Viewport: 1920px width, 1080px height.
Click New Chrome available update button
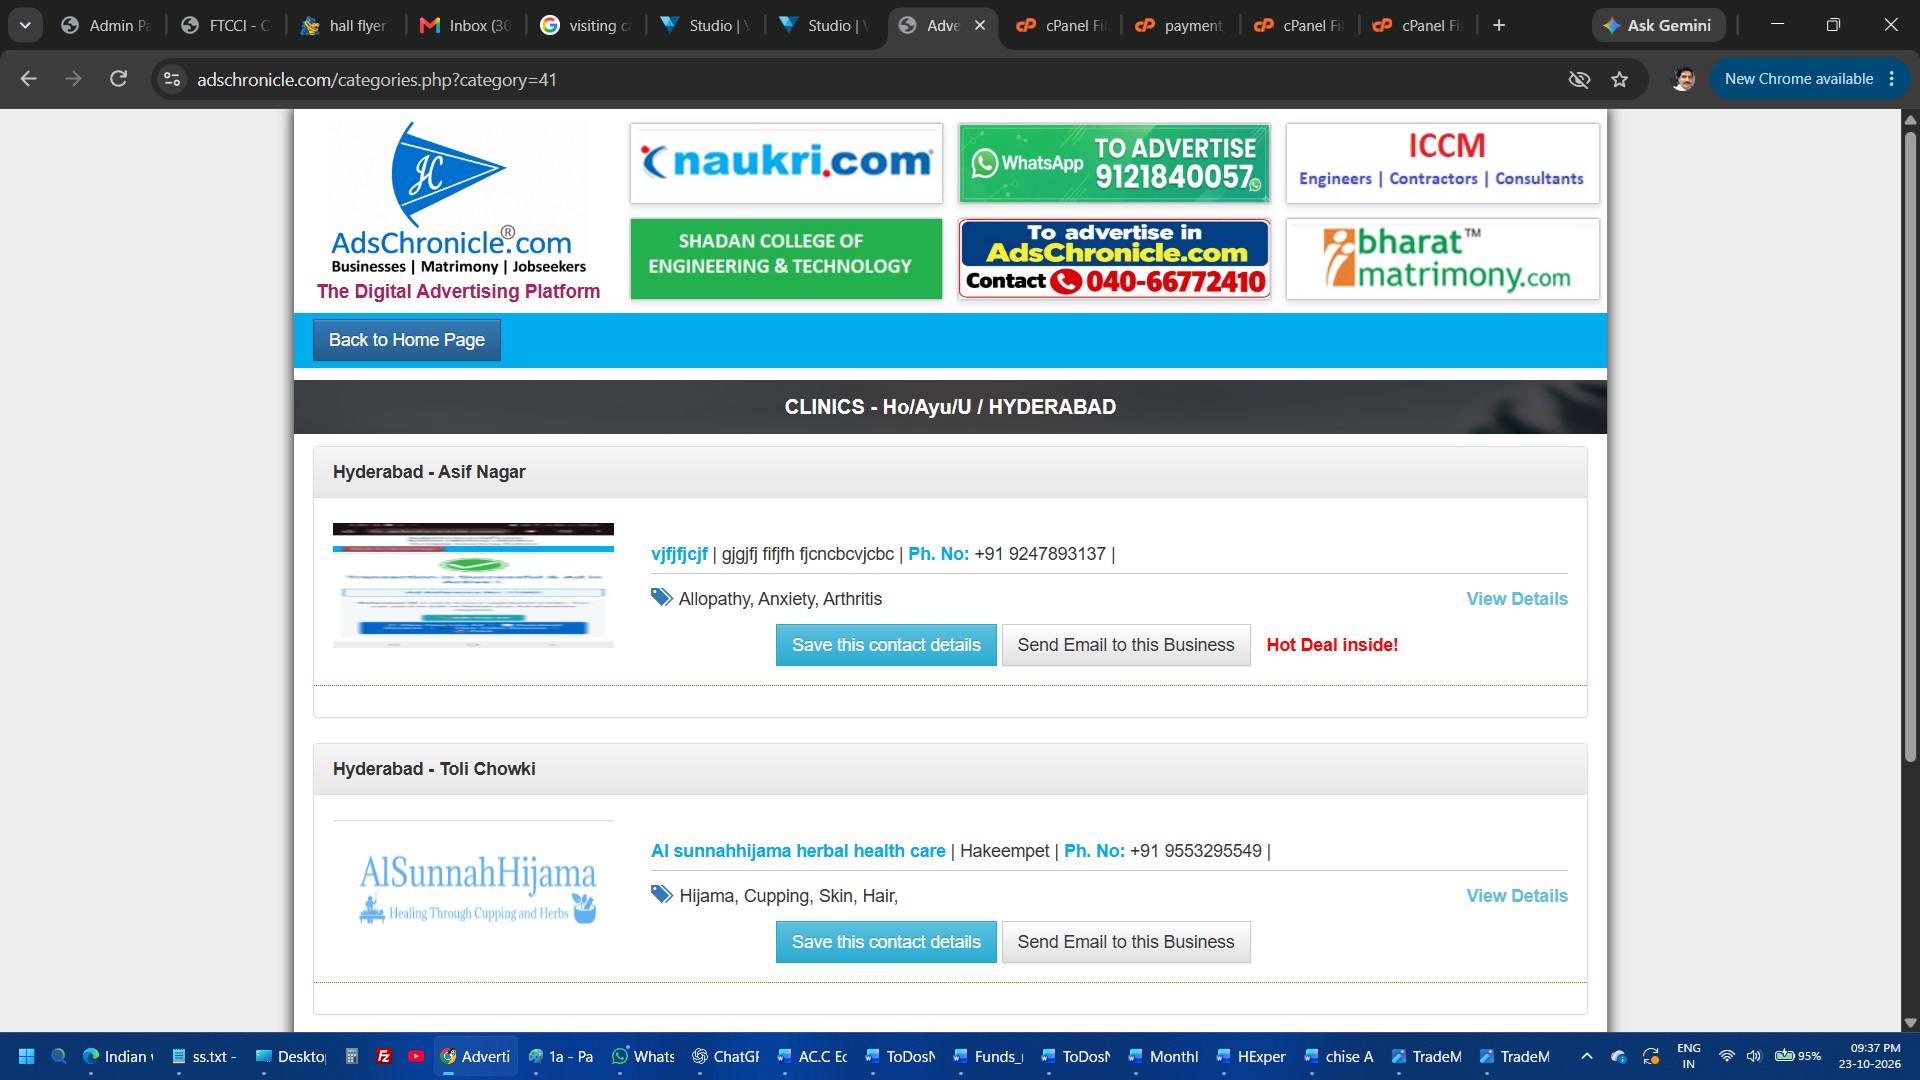tap(1798, 79)
